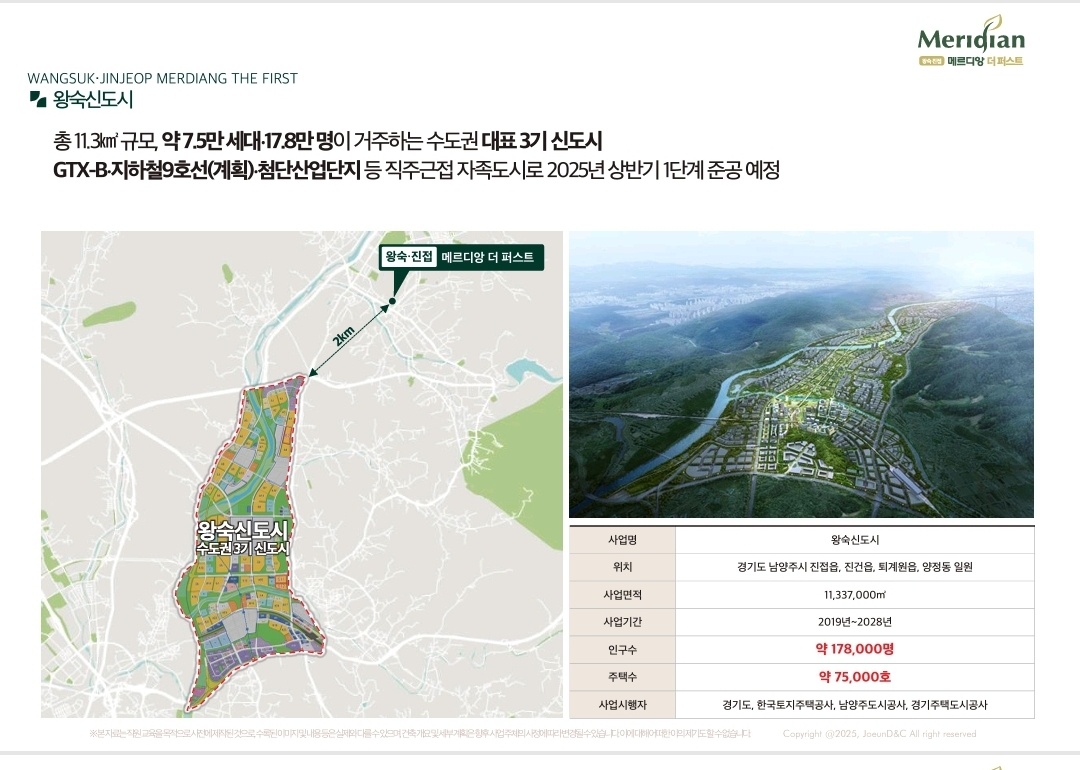This screenshot has height=770, width=1080.
Task: Click the 인구수 row label
Action: pos(622,649)
